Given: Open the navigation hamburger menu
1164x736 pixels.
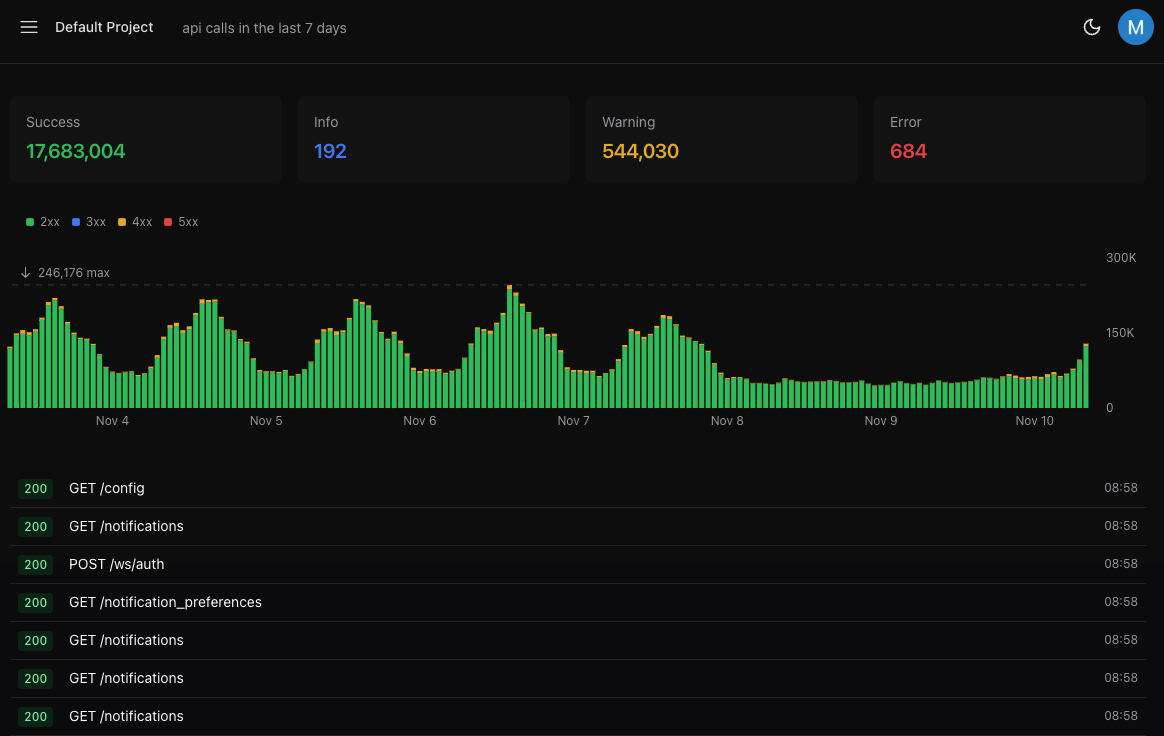Looking at the screenshot, I should pyautogui.click(x=28, y=27).
